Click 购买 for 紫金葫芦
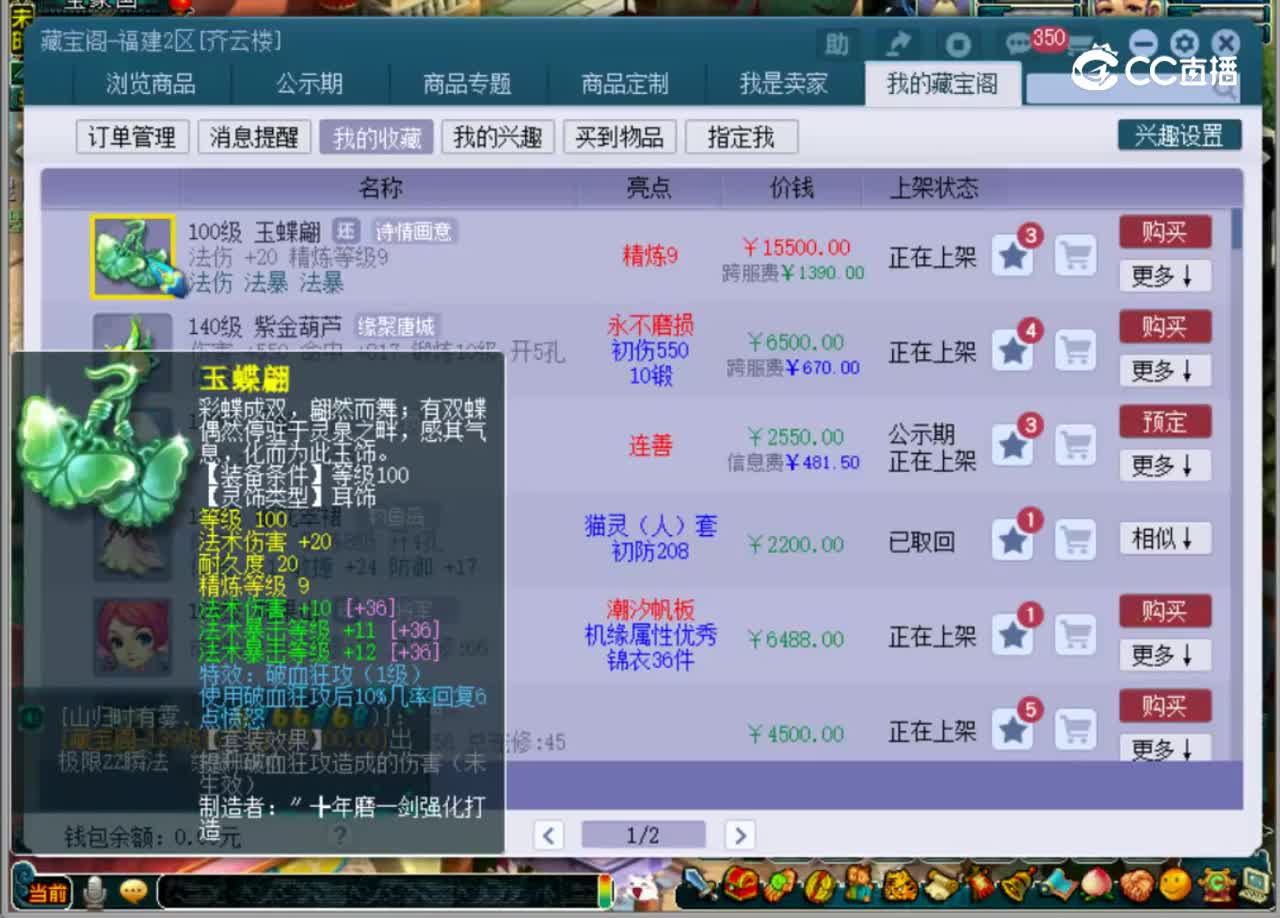The height and width of the screenshot is (918, 1280). 1165,328
